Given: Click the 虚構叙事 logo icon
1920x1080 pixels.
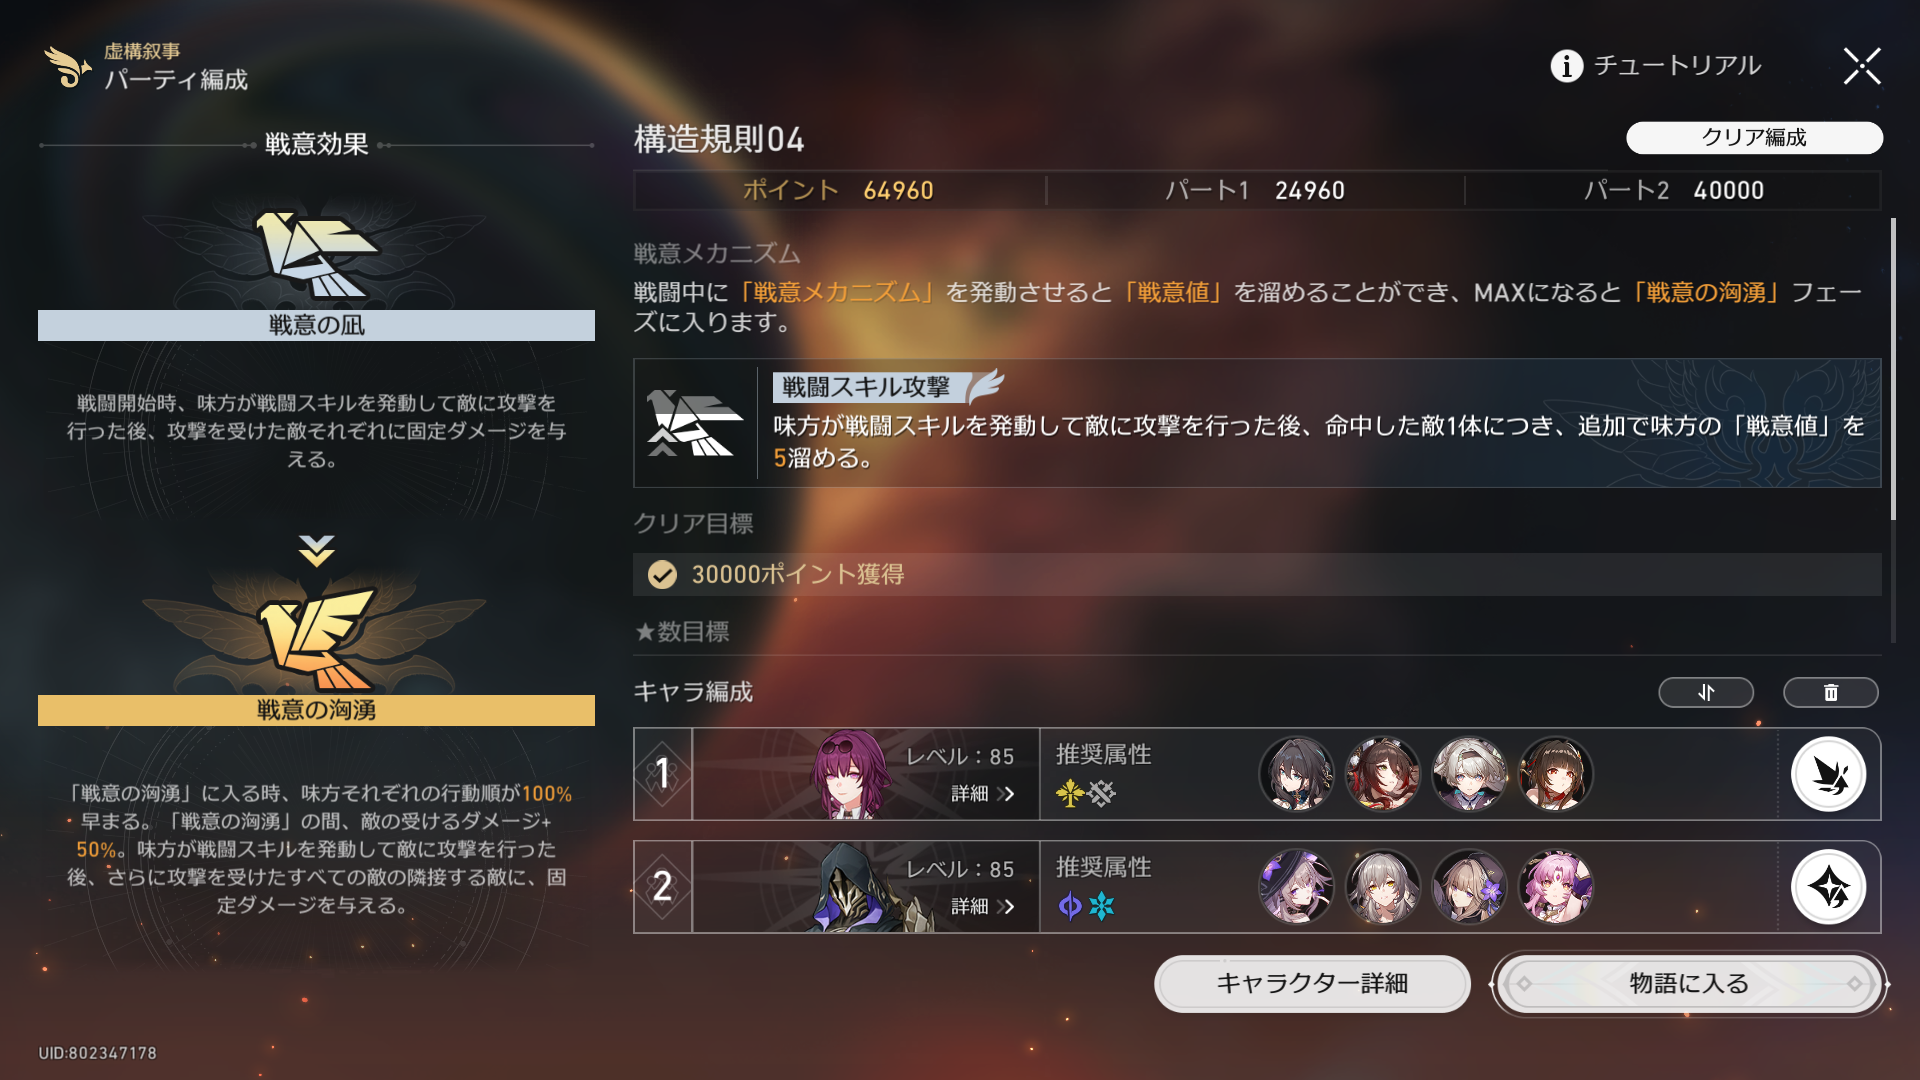Looking at the screenshot, I should pos(68,66).
